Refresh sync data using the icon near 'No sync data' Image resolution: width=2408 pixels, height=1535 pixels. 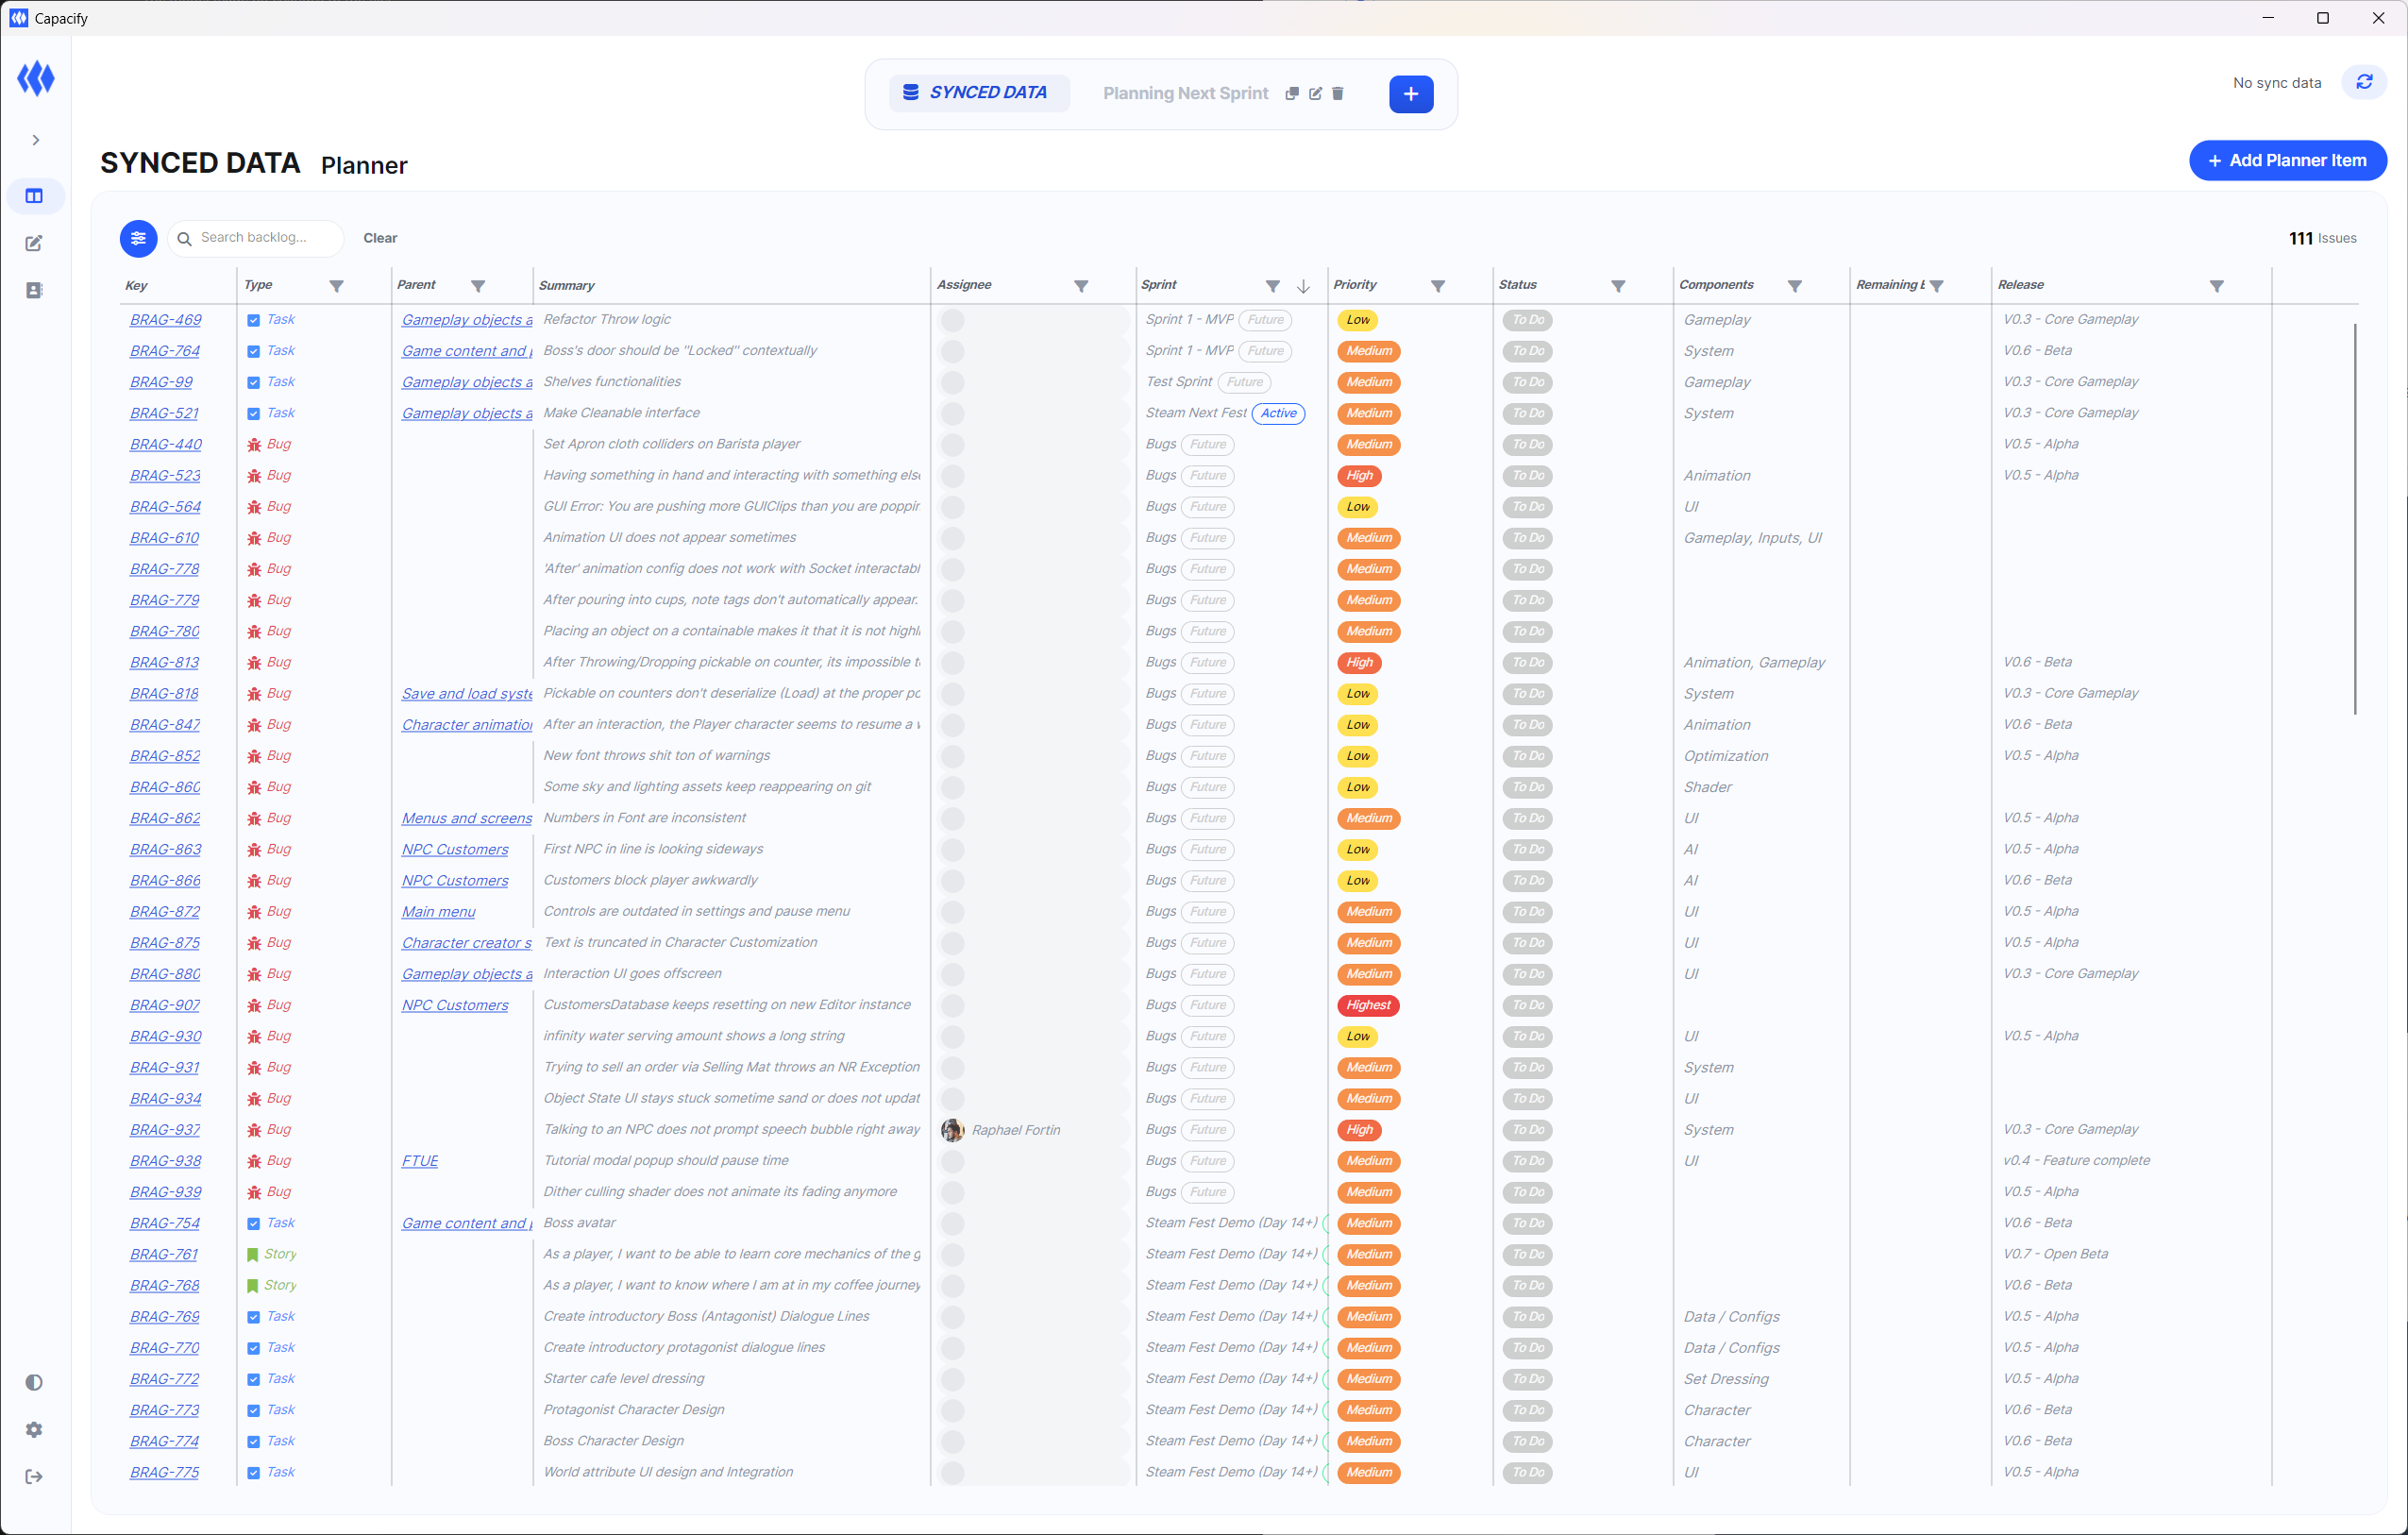(2364, 82)
